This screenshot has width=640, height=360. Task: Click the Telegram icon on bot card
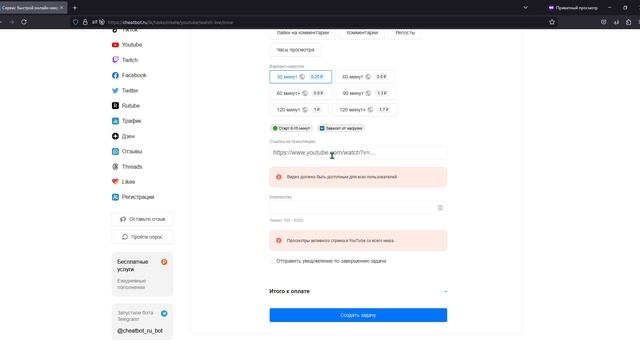click(x=164, y=313)
